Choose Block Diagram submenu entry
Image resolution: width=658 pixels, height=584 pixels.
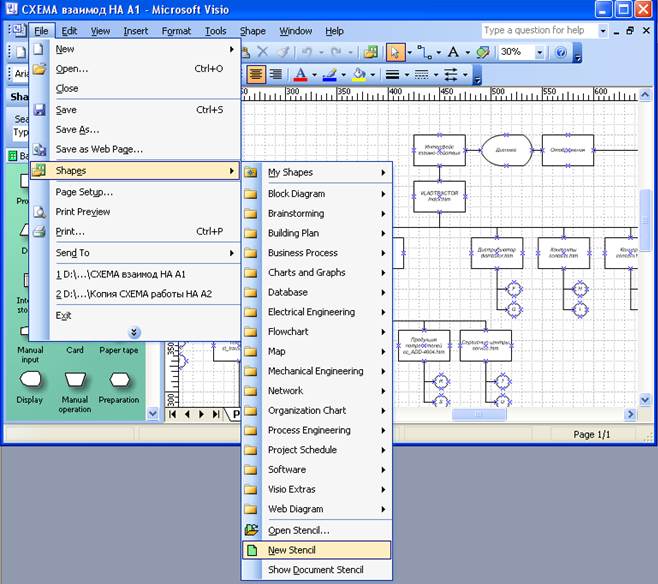click(316, 194)
